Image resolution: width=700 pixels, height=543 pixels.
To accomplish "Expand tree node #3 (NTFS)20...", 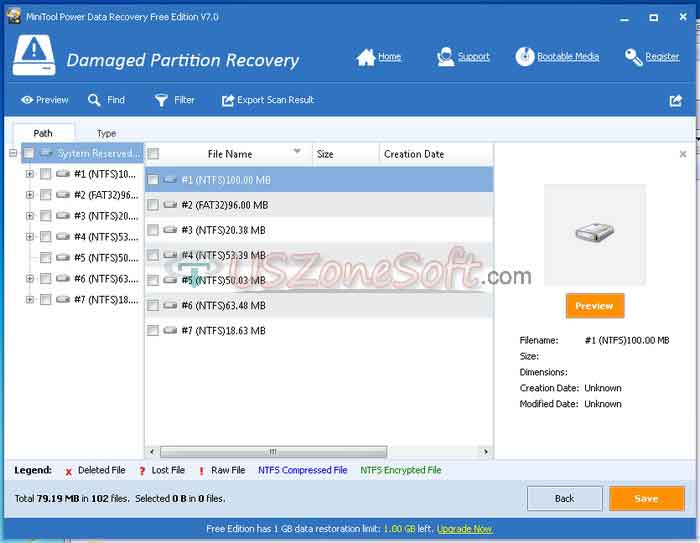I will [29, 216].
